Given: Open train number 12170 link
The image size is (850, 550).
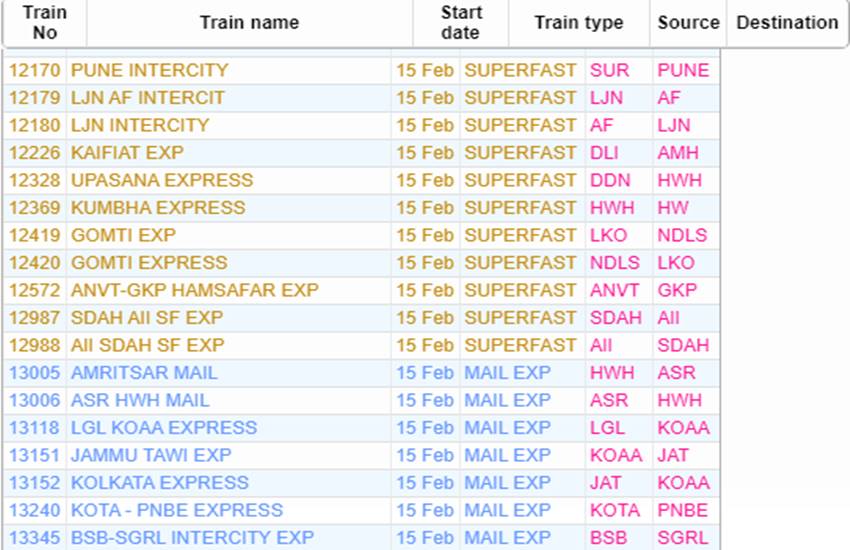Looking at the screenshot, I should click(x=35, y=70).
